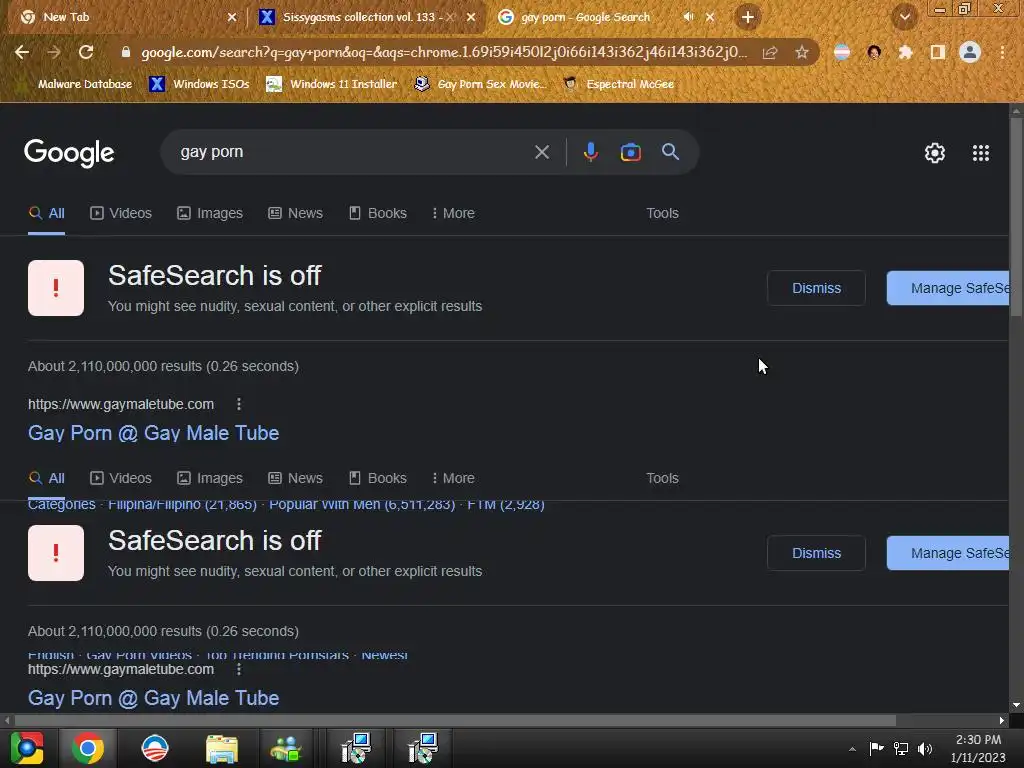Viewport: 1024px width, 768px height.
Task: Open Google quick settings gear
Action: [x=935, y=153]
